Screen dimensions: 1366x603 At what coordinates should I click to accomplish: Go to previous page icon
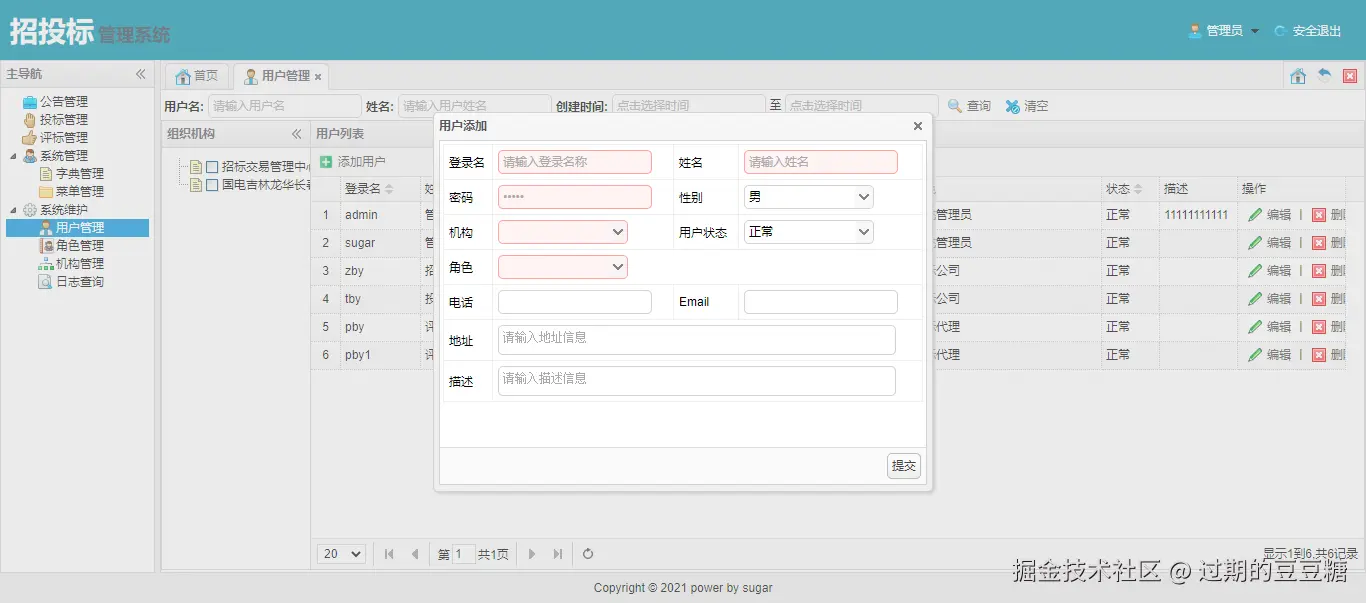coord(415,554)
